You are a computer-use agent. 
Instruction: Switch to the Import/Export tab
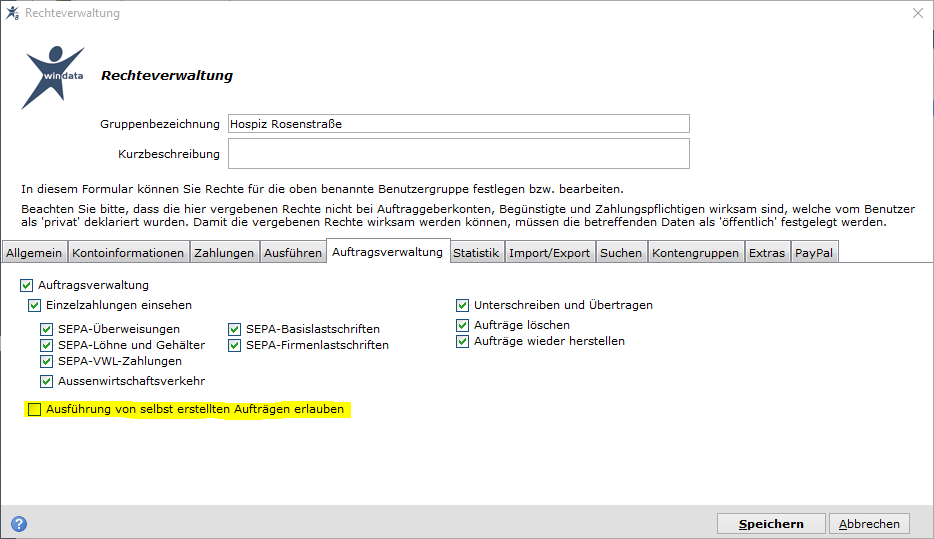click(549, 253)
